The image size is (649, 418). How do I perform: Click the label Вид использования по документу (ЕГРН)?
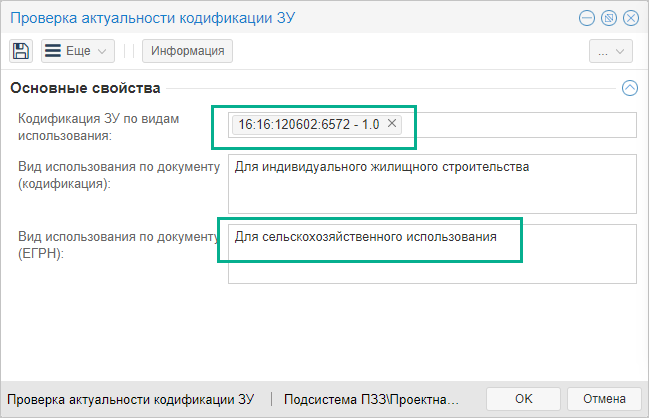click(118, 245)
